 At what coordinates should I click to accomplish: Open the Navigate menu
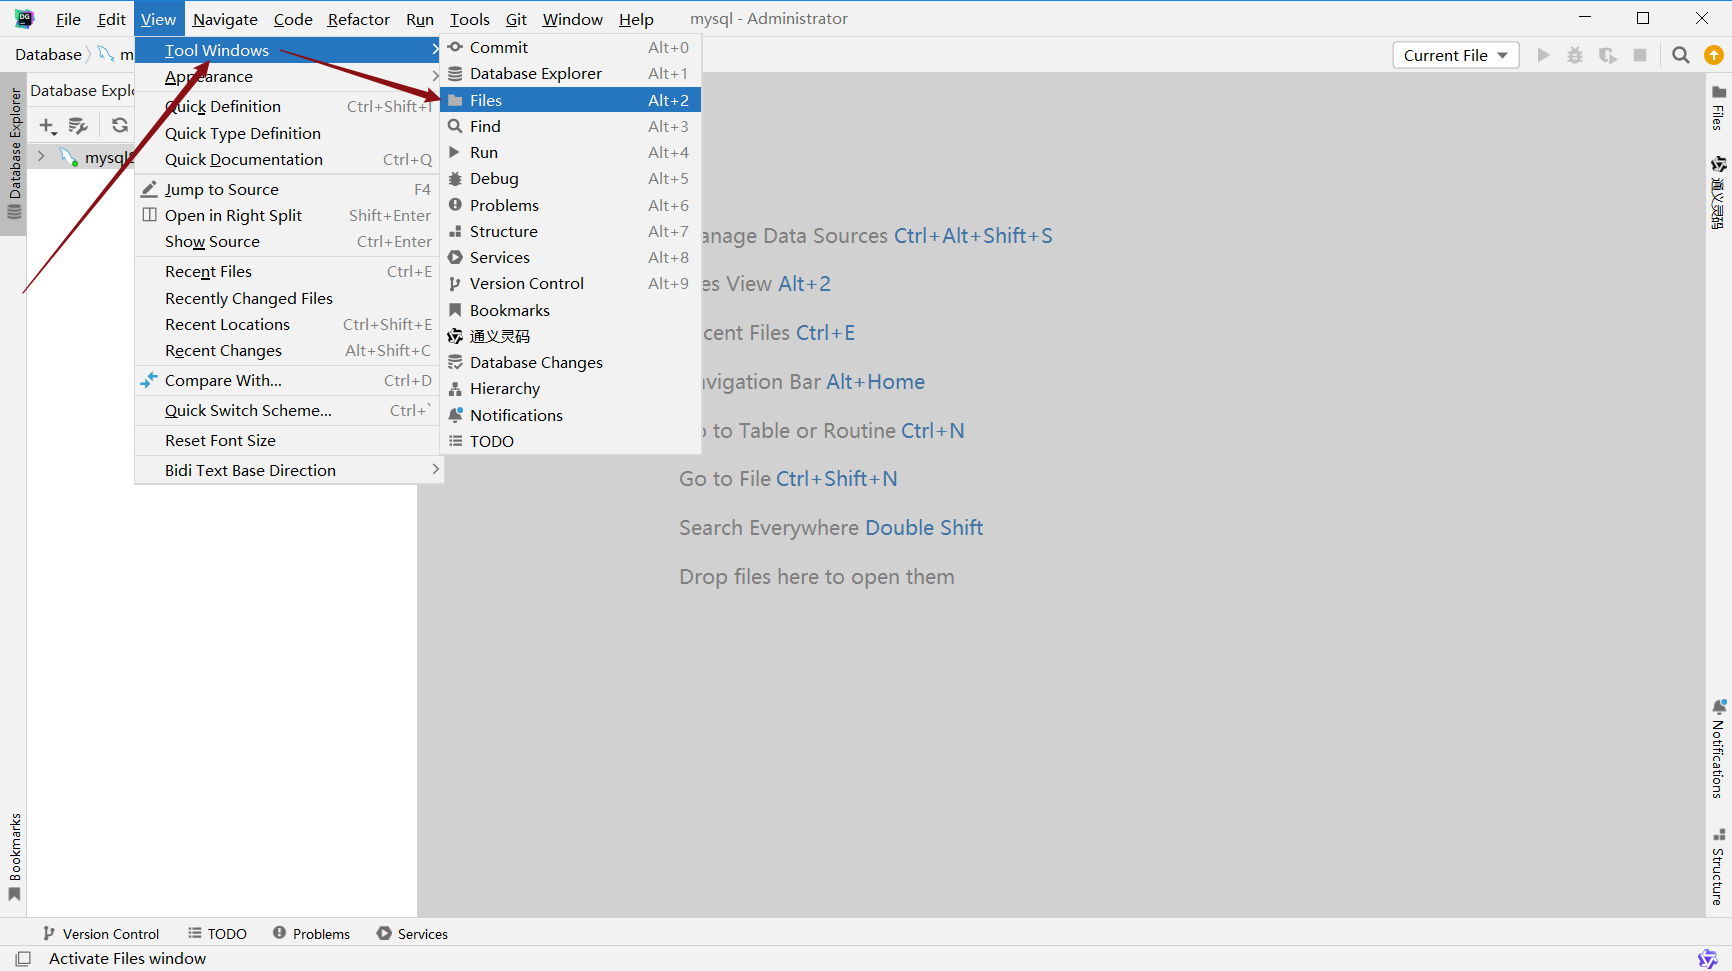[x=225, y=19]
